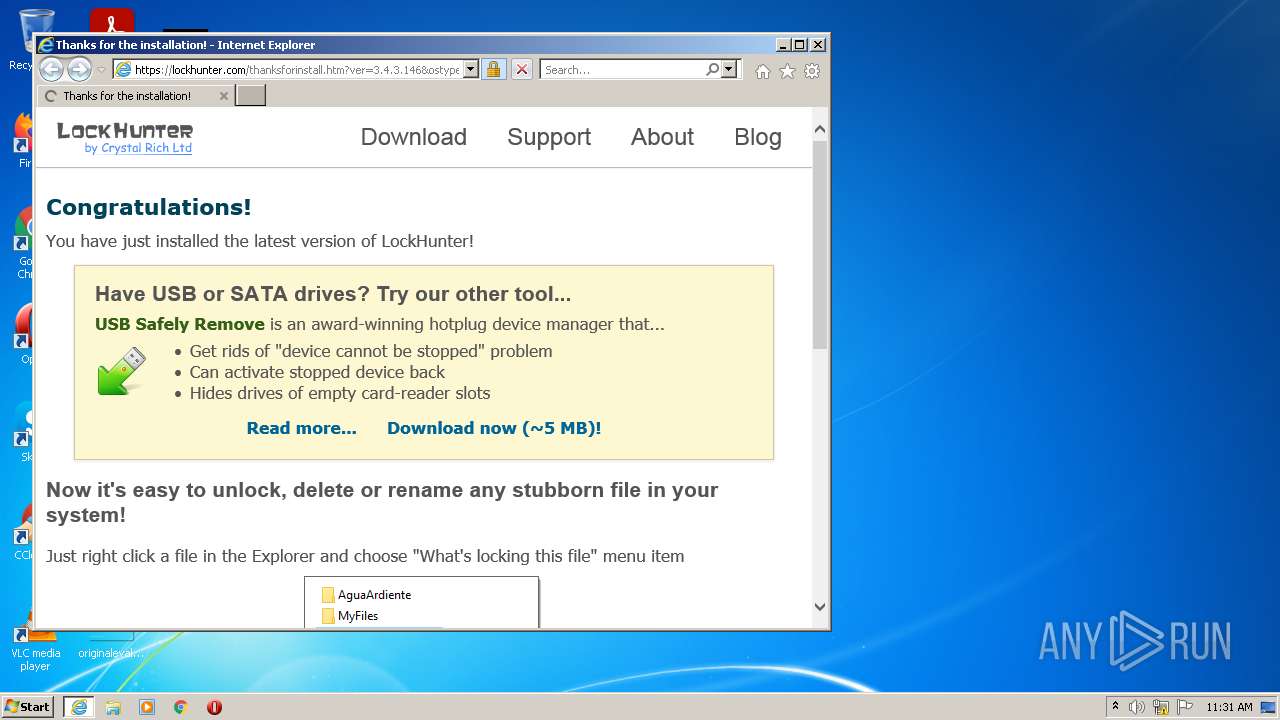The height and width of the screenshot is (720, 1280).
Task: Close the 'Thanks for the installation!' tab
Action: point(224,96)
